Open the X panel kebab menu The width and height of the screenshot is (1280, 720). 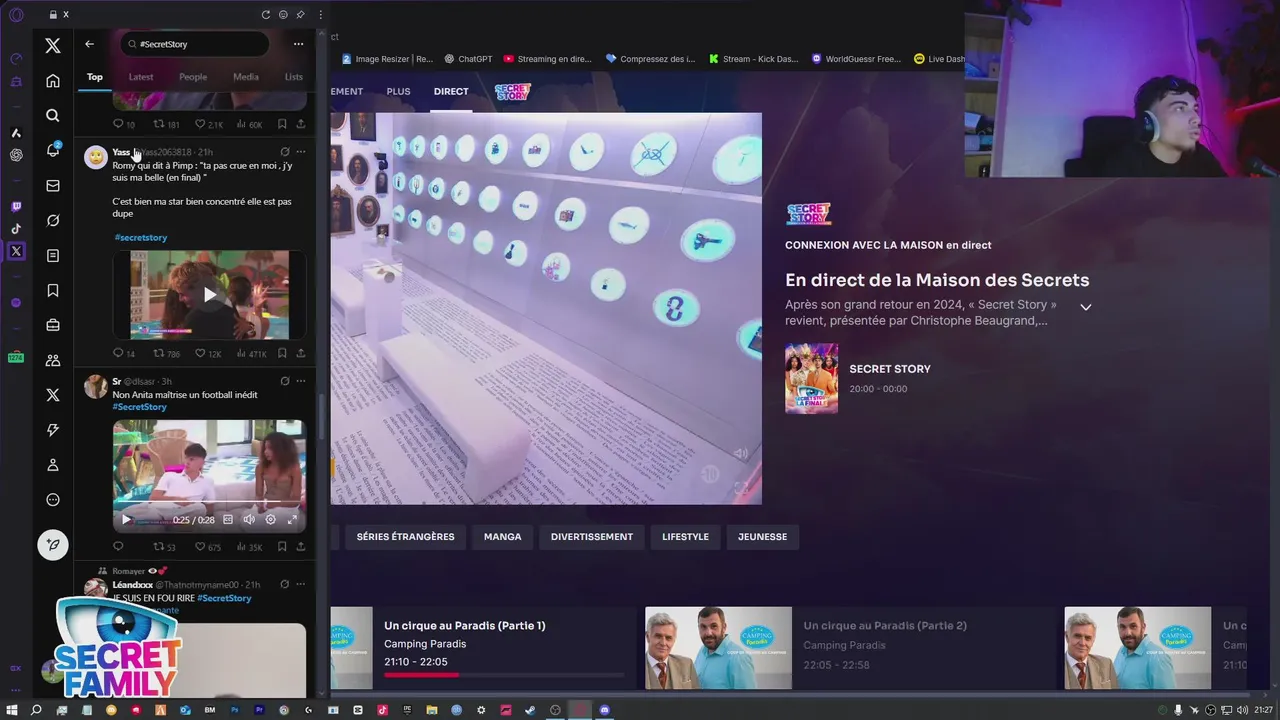320,15
